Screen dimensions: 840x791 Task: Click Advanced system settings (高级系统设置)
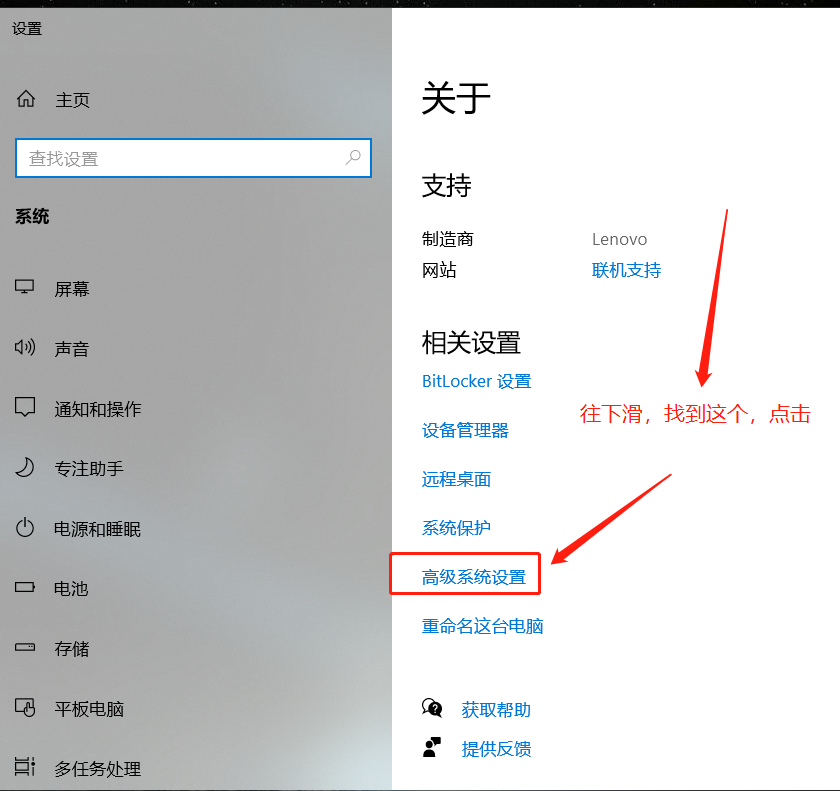[x=473, y=577]
